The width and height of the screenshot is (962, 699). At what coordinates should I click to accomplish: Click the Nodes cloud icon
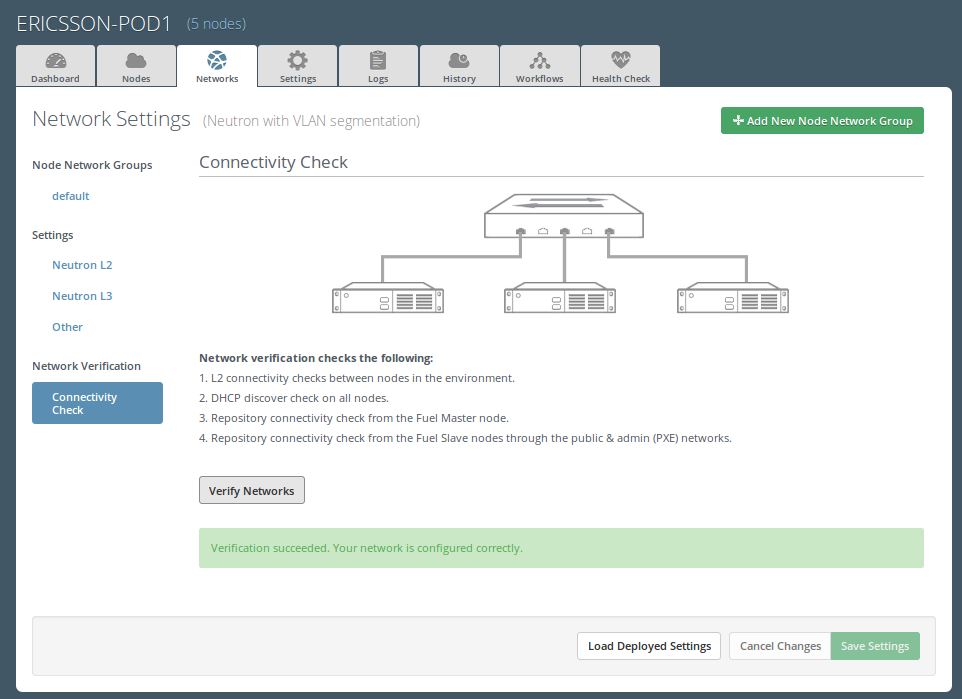(136, 60)
